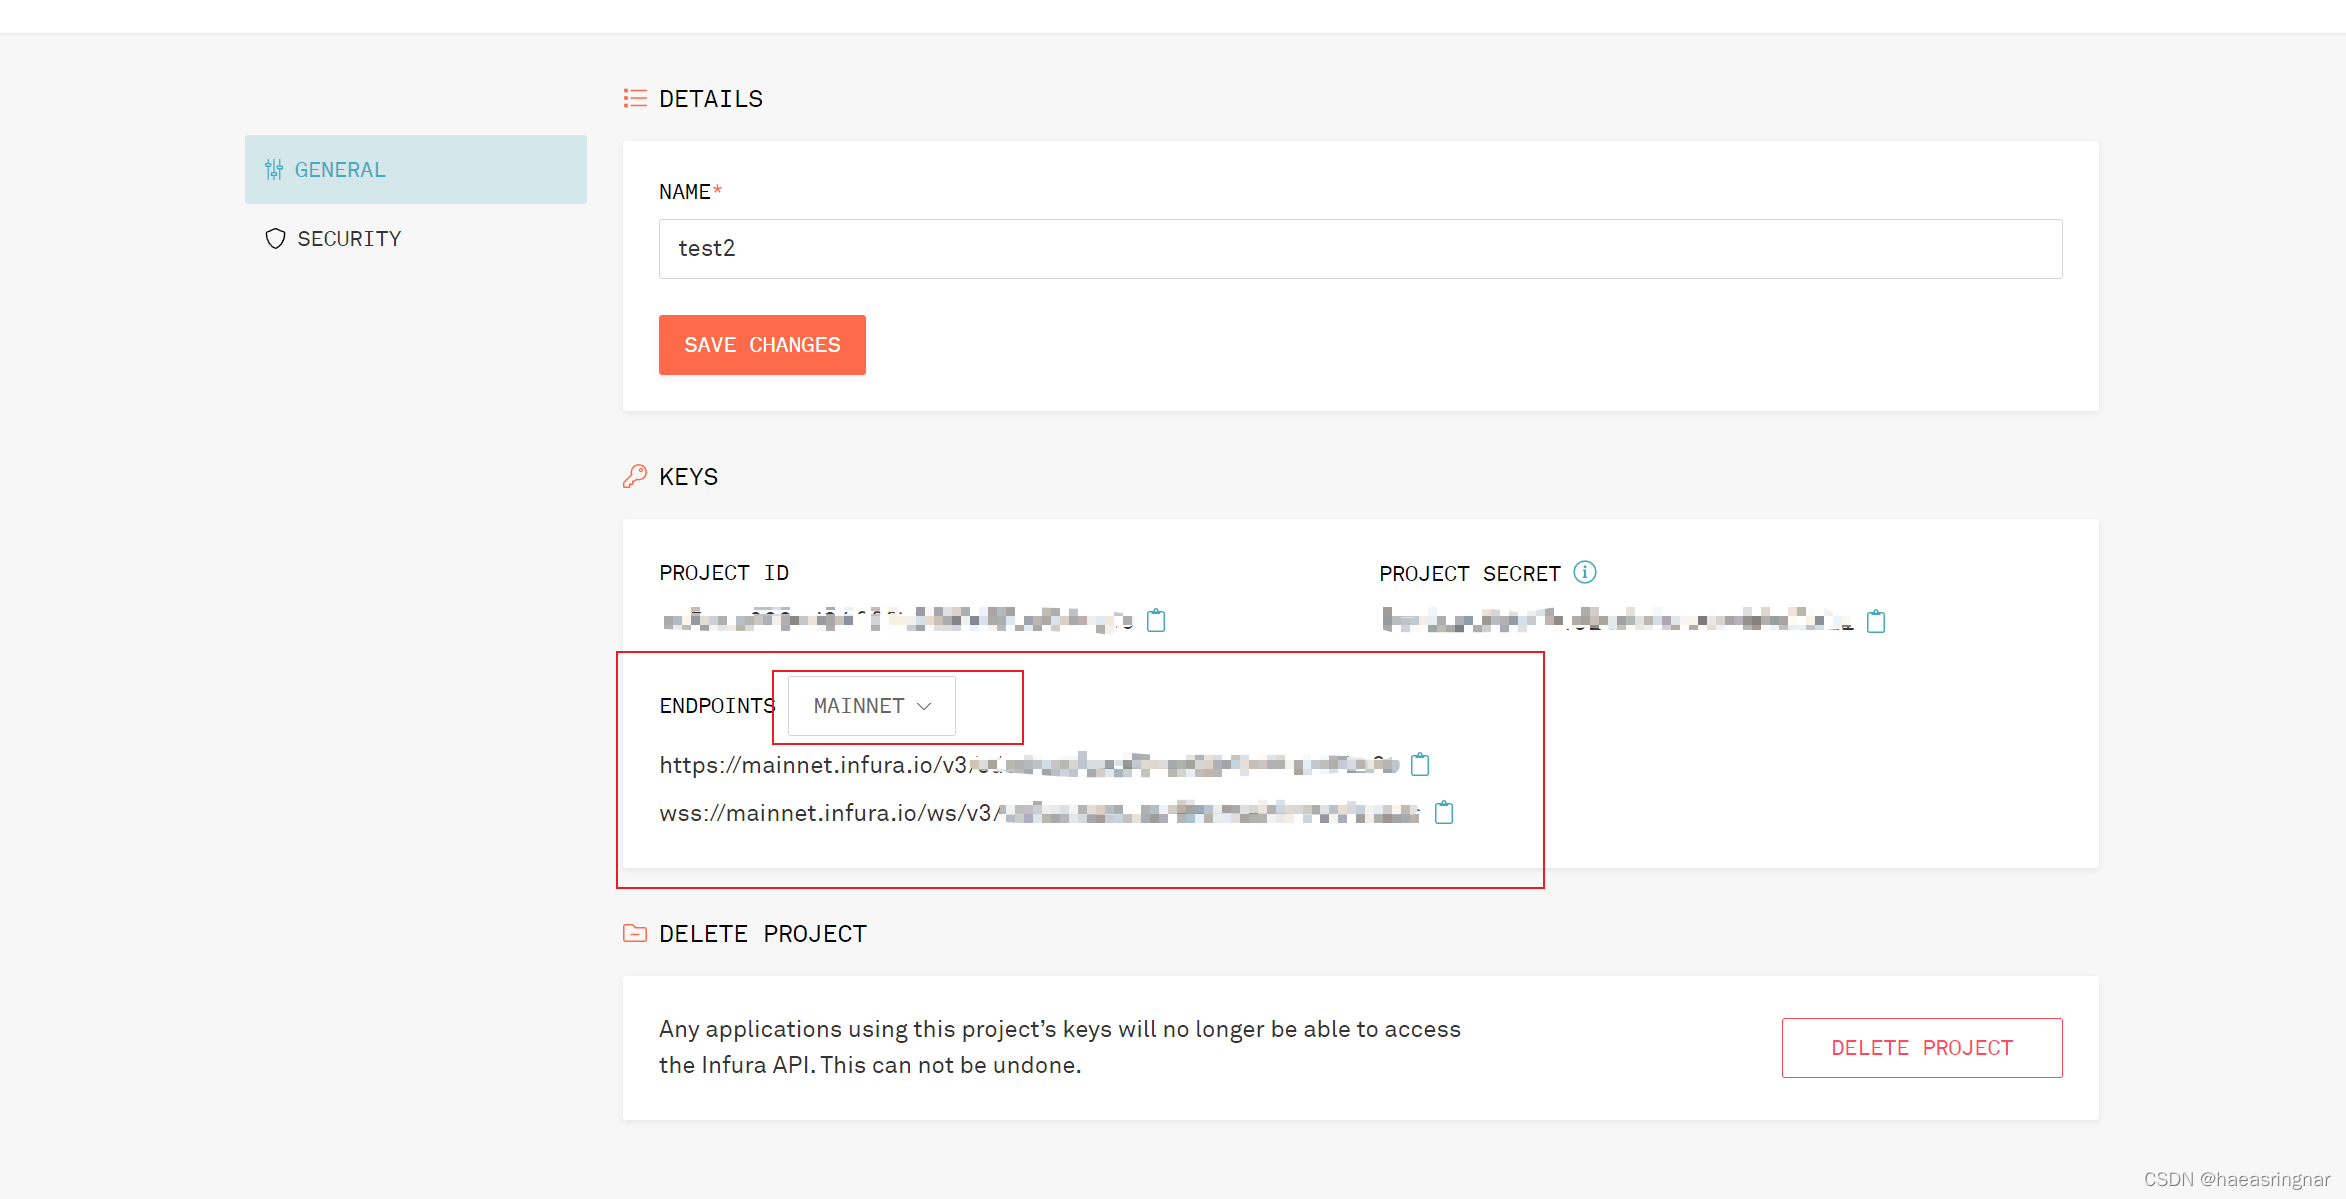
Task: Click the Project Secret info icon
Action: coord(1585,572)
